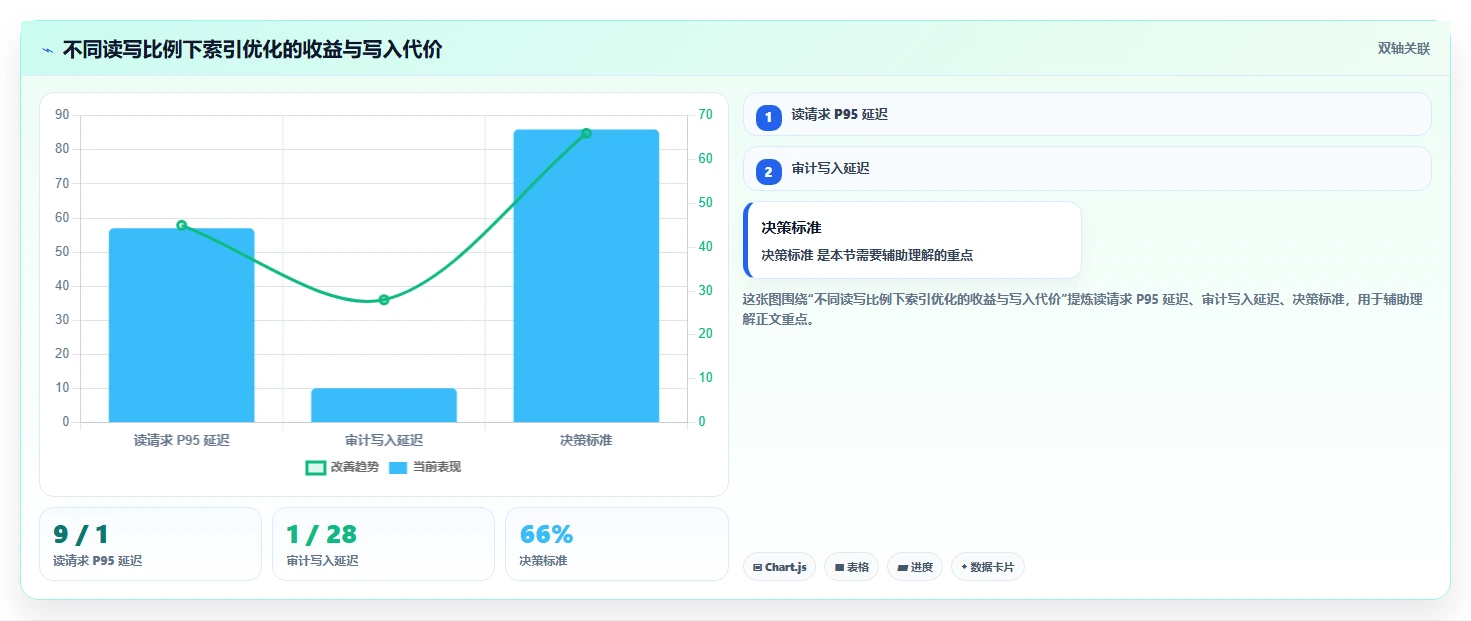1471x621 pixels.
Task: Click the x-axis label 决策标准
Action: (586, 440)
